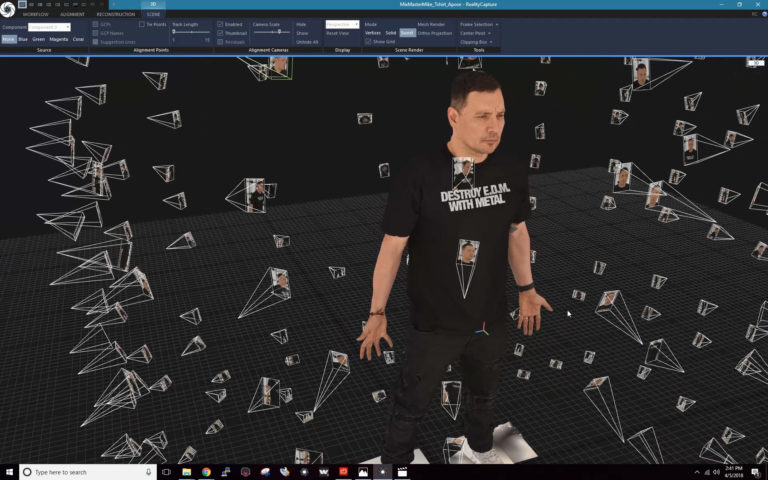This screenshot has width=768, height=480.
Task: Set scene render mode to Solid
Action: [390, 33]
